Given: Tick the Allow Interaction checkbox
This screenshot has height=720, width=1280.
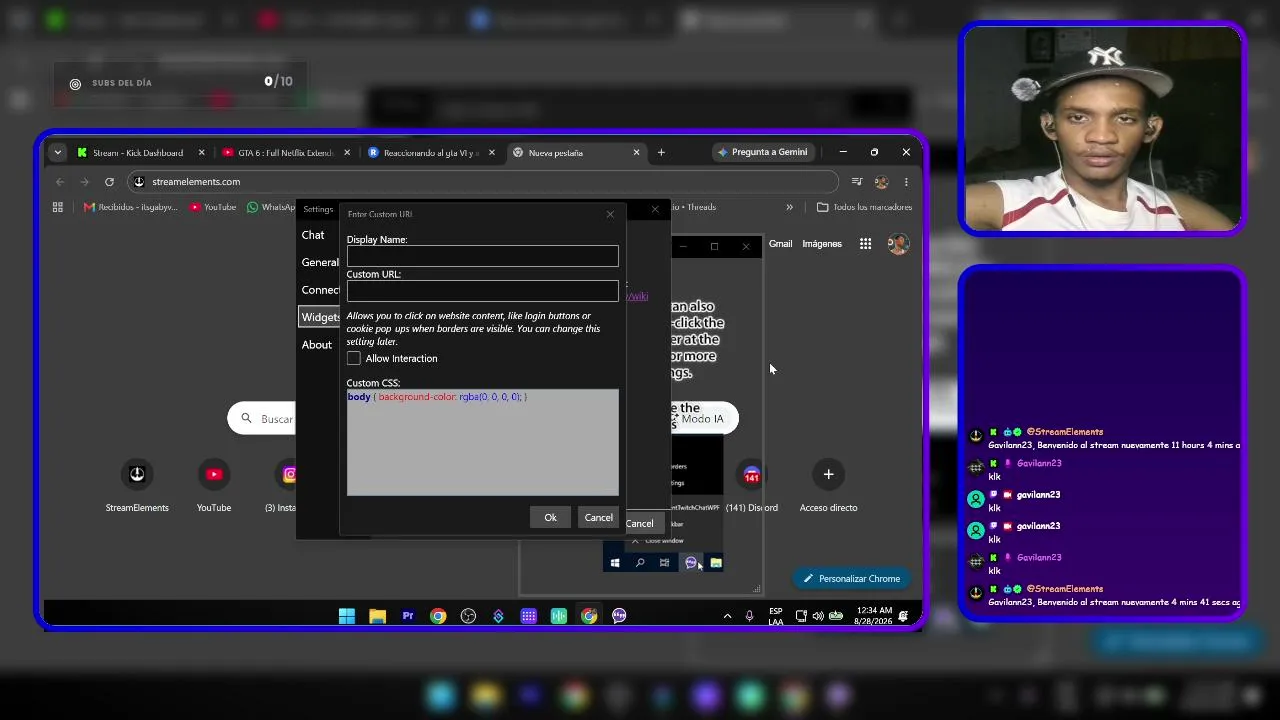Looking at the screenshot, I should point(353,358).
